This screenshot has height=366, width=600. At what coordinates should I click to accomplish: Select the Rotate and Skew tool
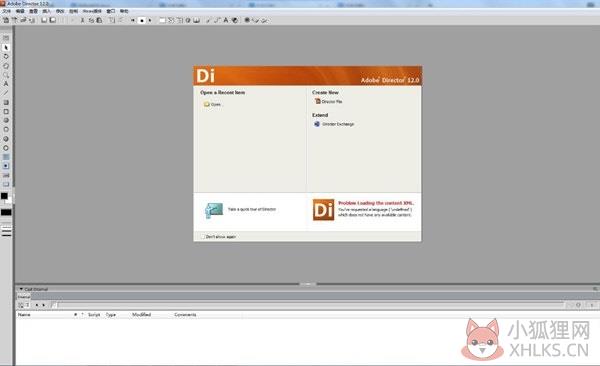[x=6, y=56]
